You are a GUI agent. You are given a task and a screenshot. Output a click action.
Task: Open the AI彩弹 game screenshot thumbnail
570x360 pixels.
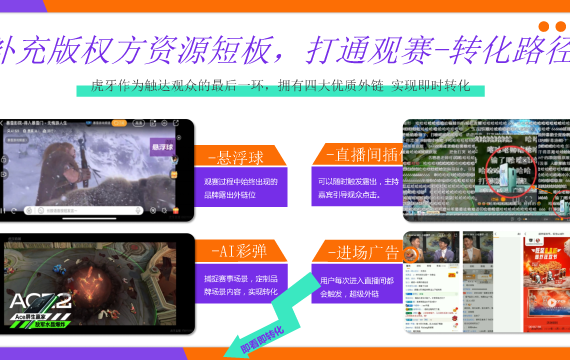coord(96,284)
